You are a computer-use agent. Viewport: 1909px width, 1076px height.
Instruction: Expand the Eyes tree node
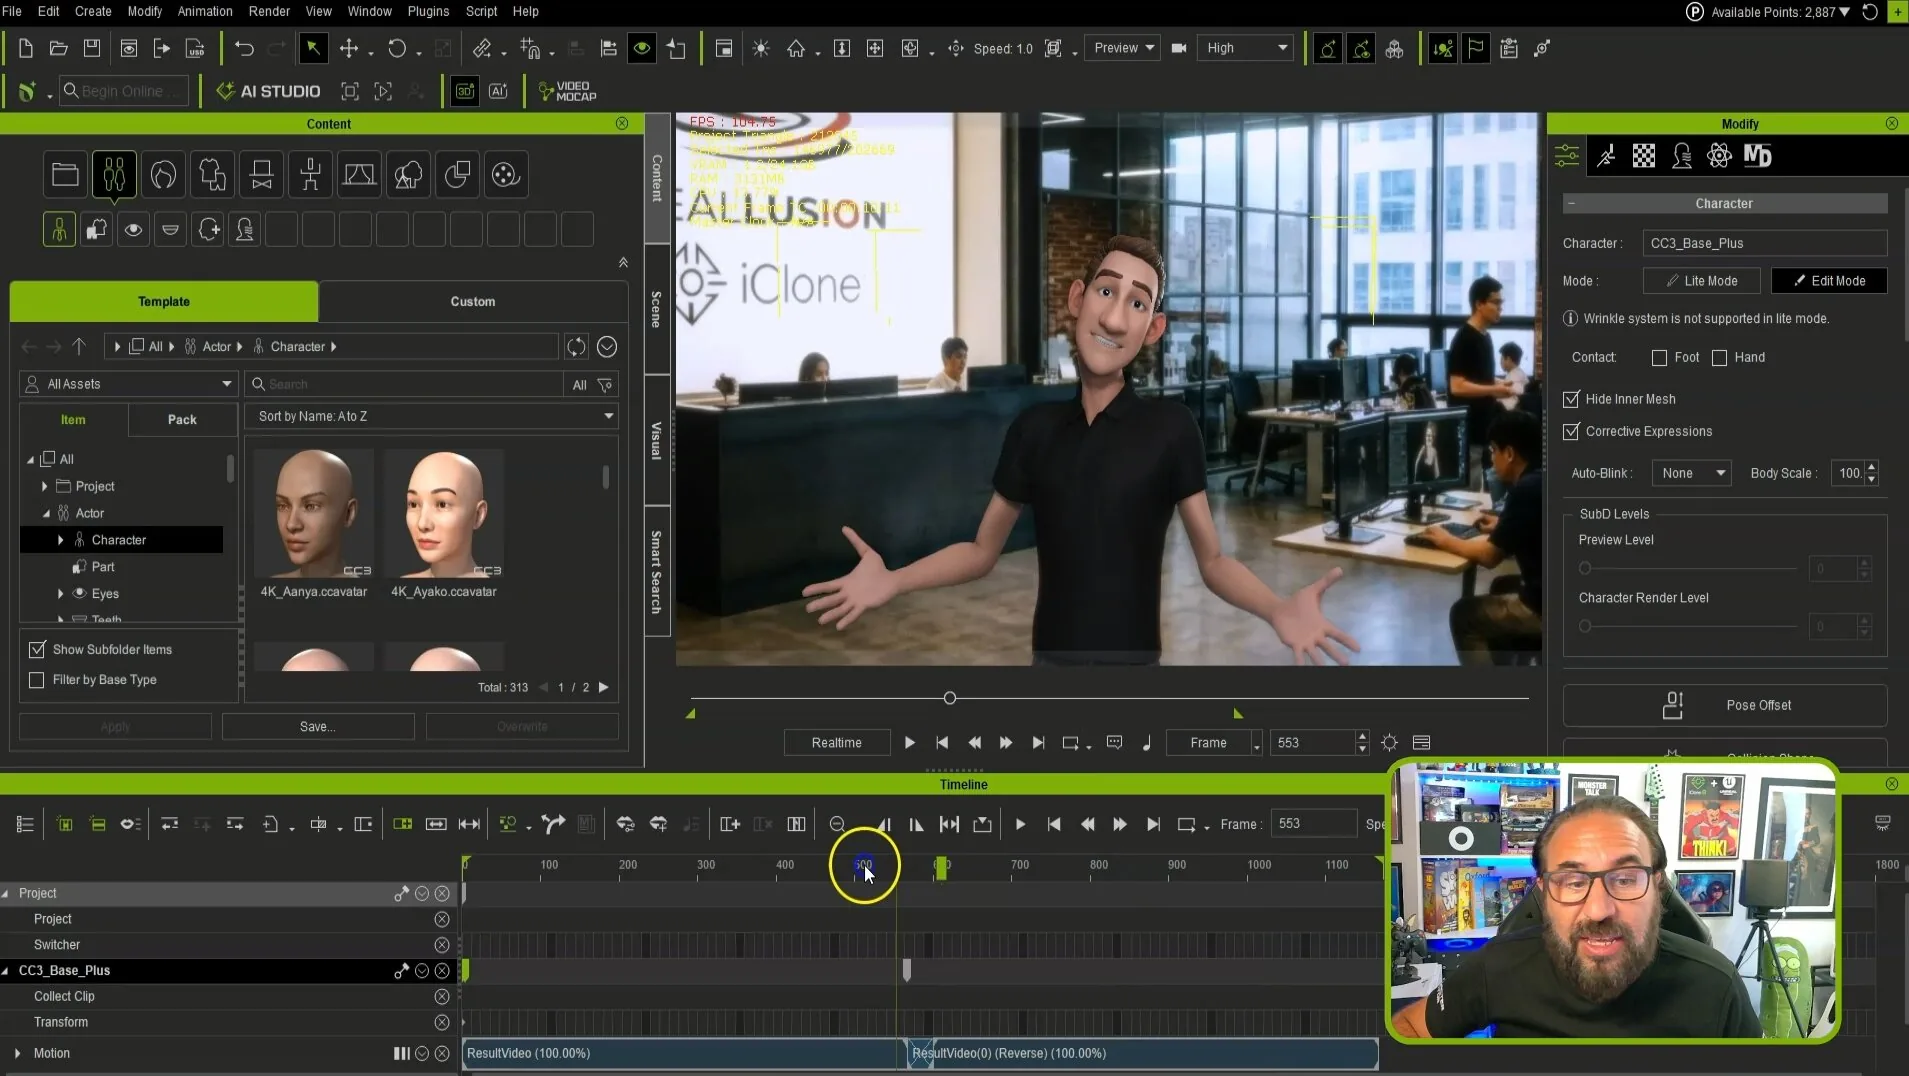click(x=61, y=594)
